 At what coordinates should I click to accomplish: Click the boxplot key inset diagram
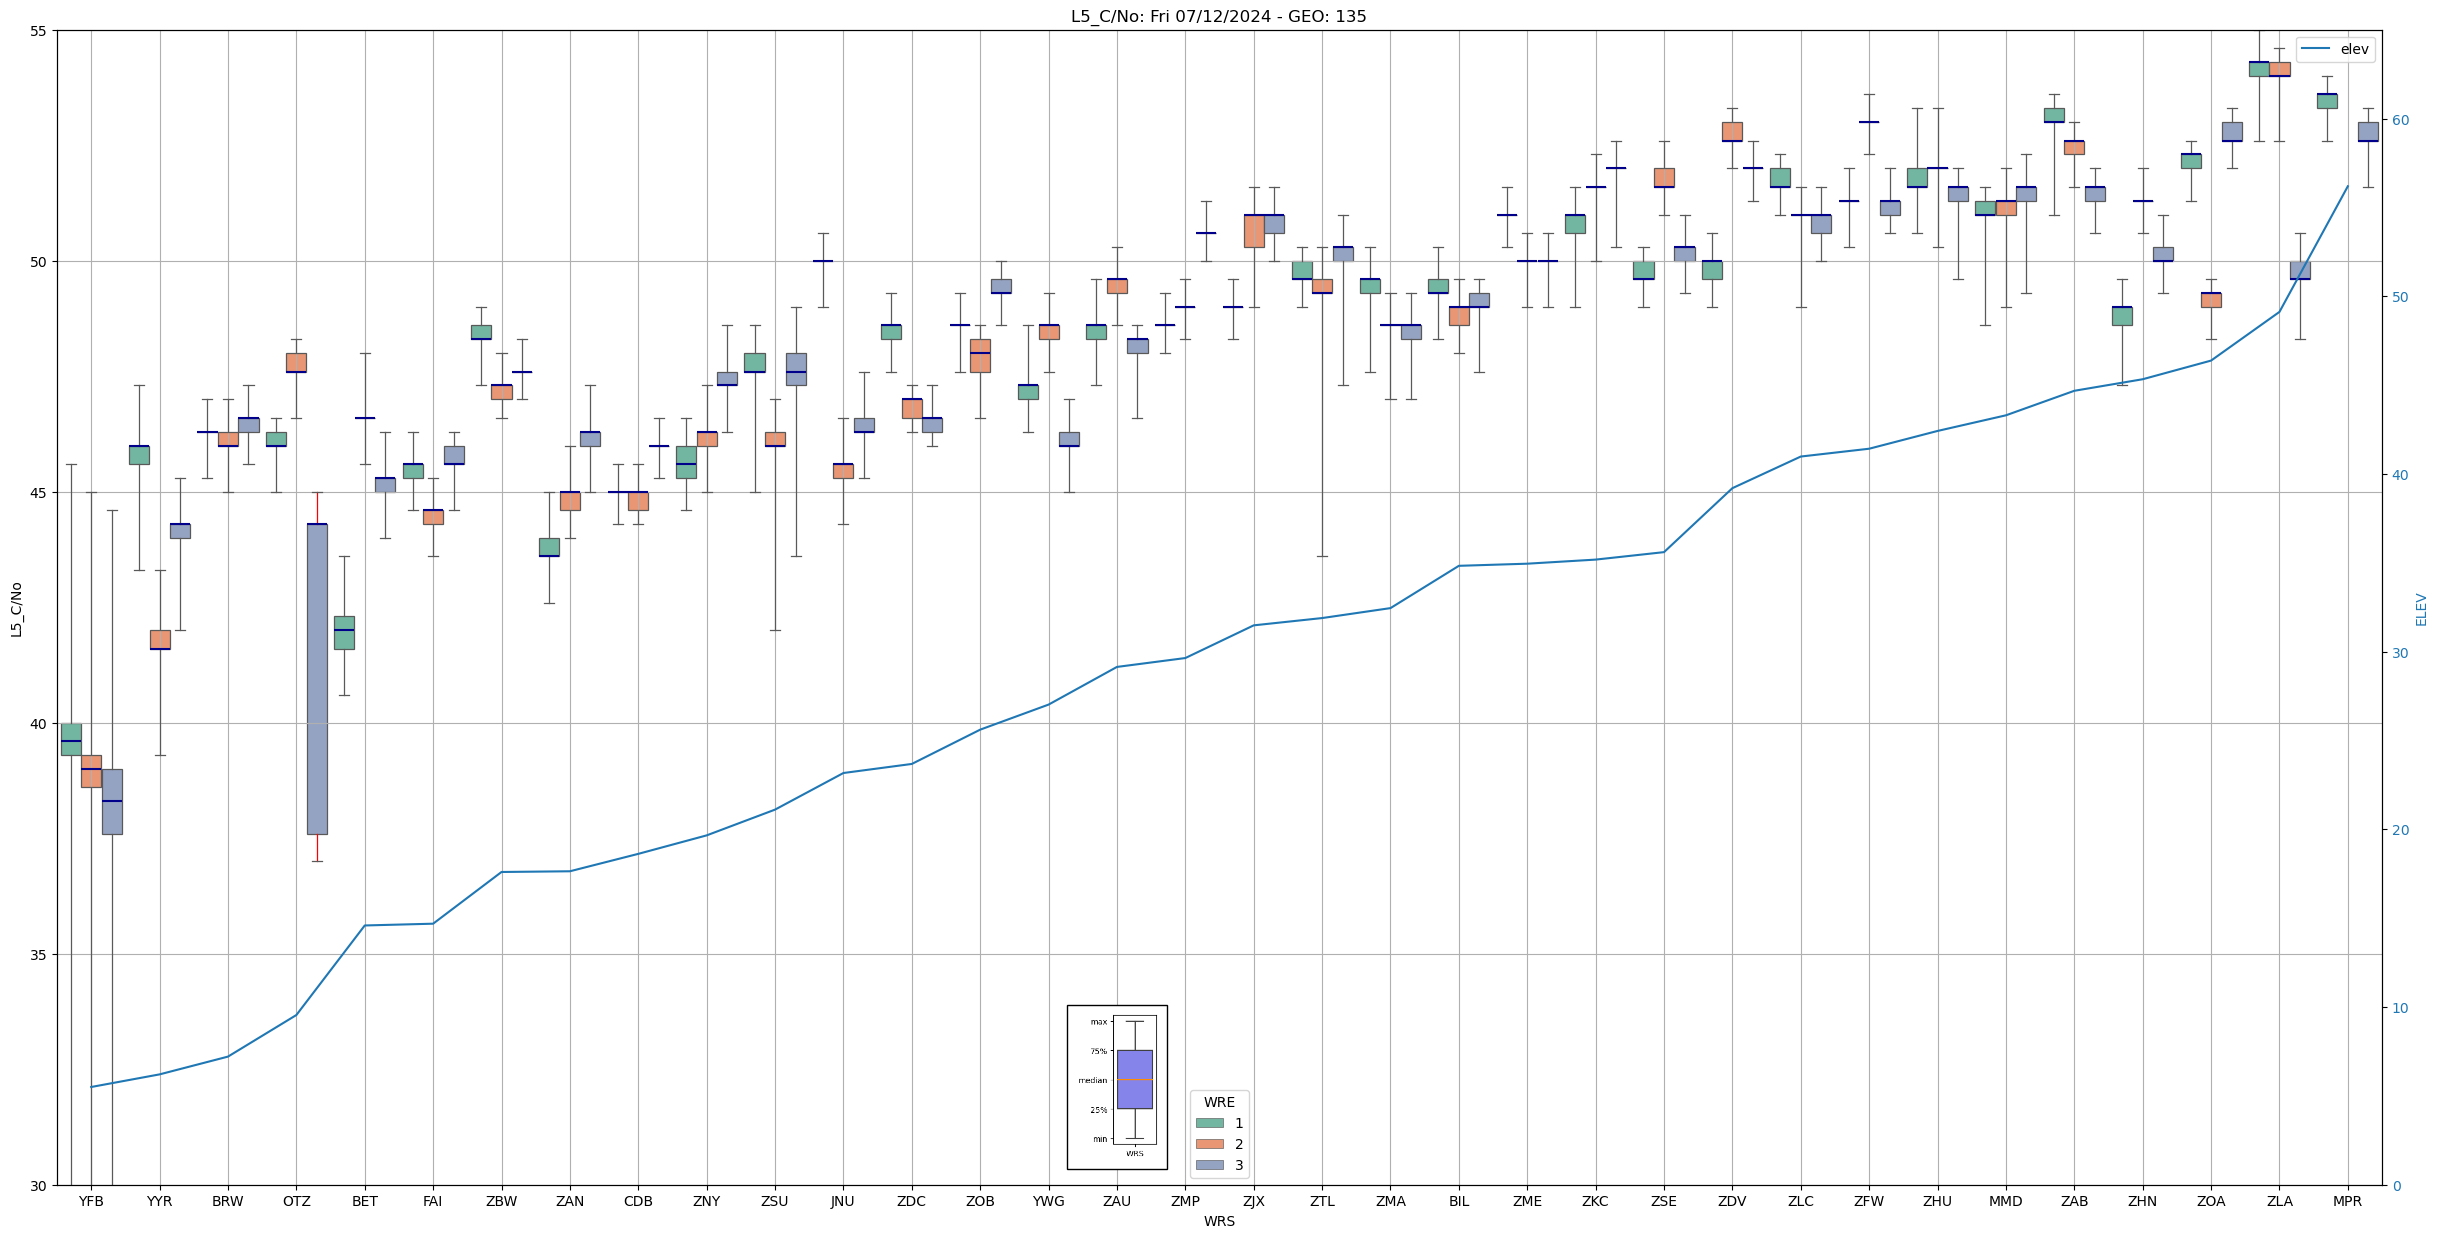(1117, 1087)
